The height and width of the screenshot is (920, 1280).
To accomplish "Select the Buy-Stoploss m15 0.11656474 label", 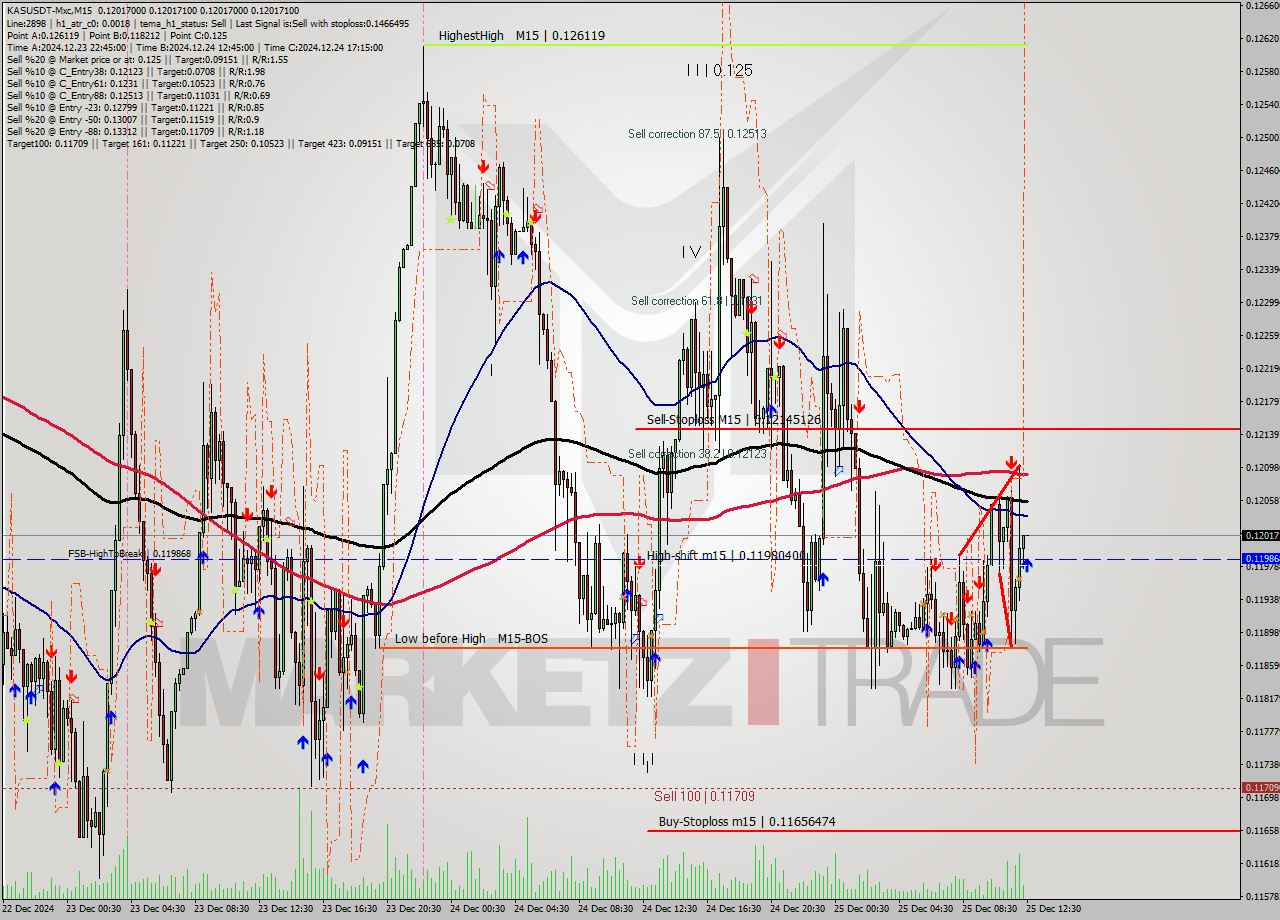I will pyautogui.click(x=747, y=822).
